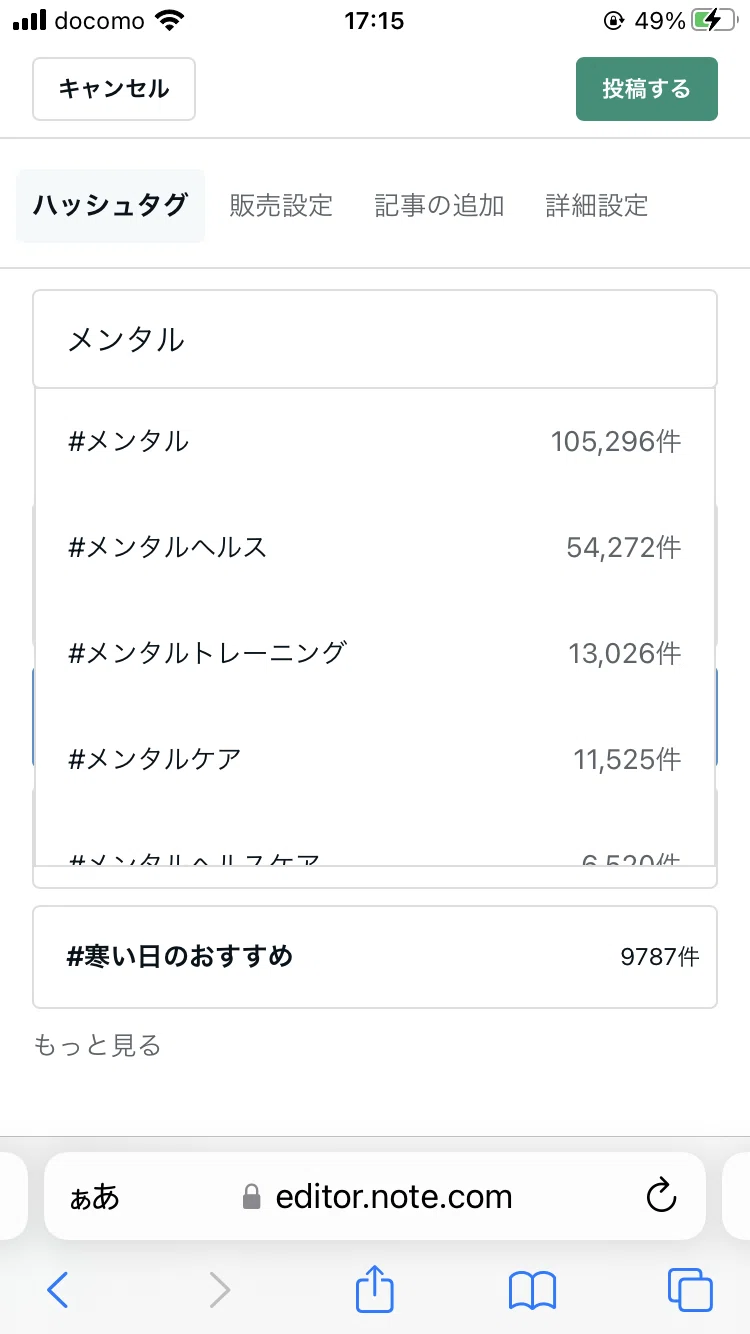Select the #メンタル suggestion
The image size is (750, 1334).
tap(375, 441)
